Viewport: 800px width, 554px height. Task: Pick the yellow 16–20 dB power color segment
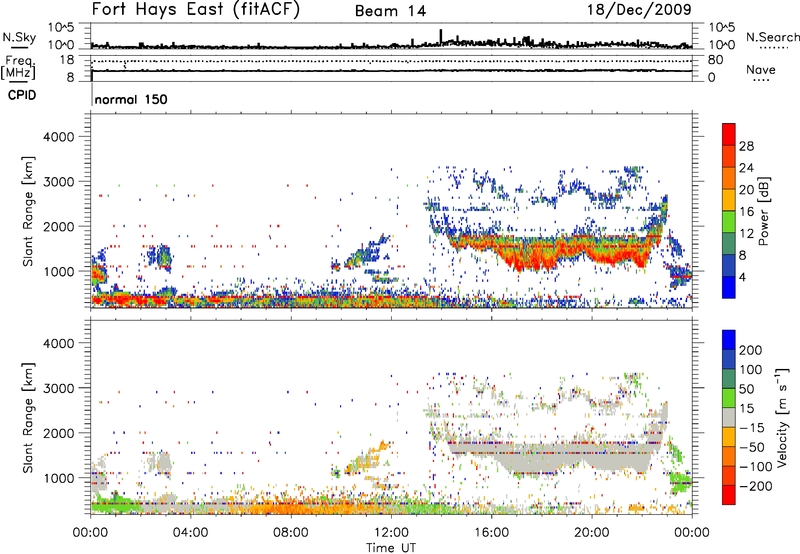[729, 199]
